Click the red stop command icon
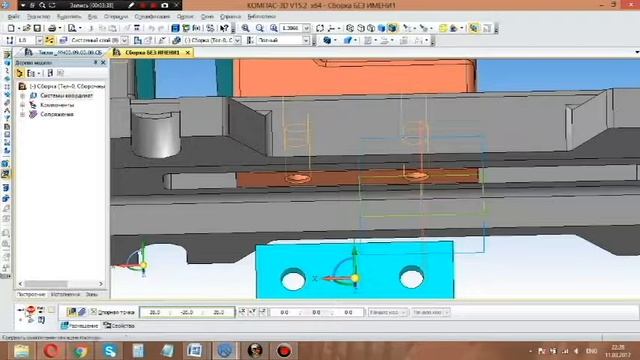This screenshot has height=360, width=640. tap(31, 310)
